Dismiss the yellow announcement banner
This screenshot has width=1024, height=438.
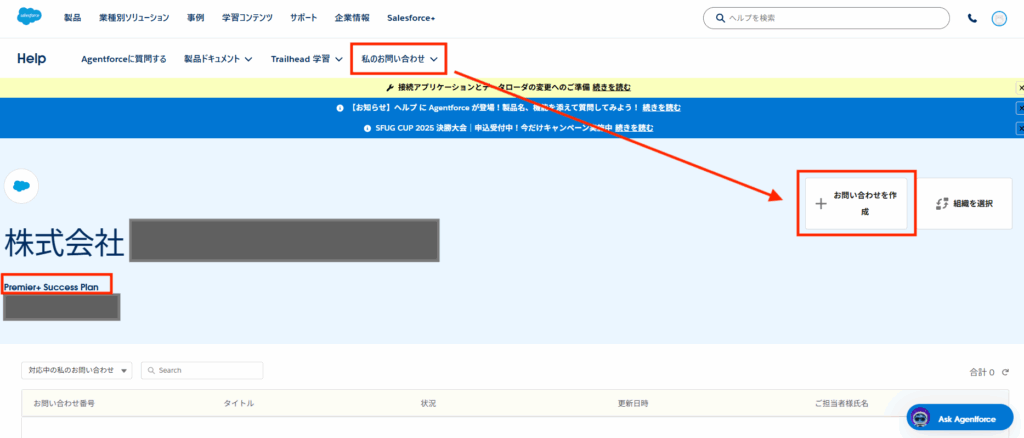click(1020, 88)
